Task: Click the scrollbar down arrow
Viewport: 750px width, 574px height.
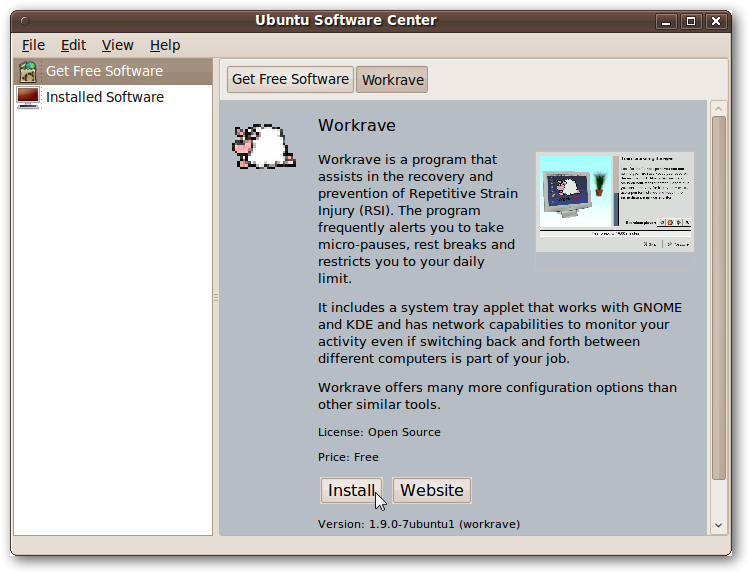Action: click(x=718, y=525)
